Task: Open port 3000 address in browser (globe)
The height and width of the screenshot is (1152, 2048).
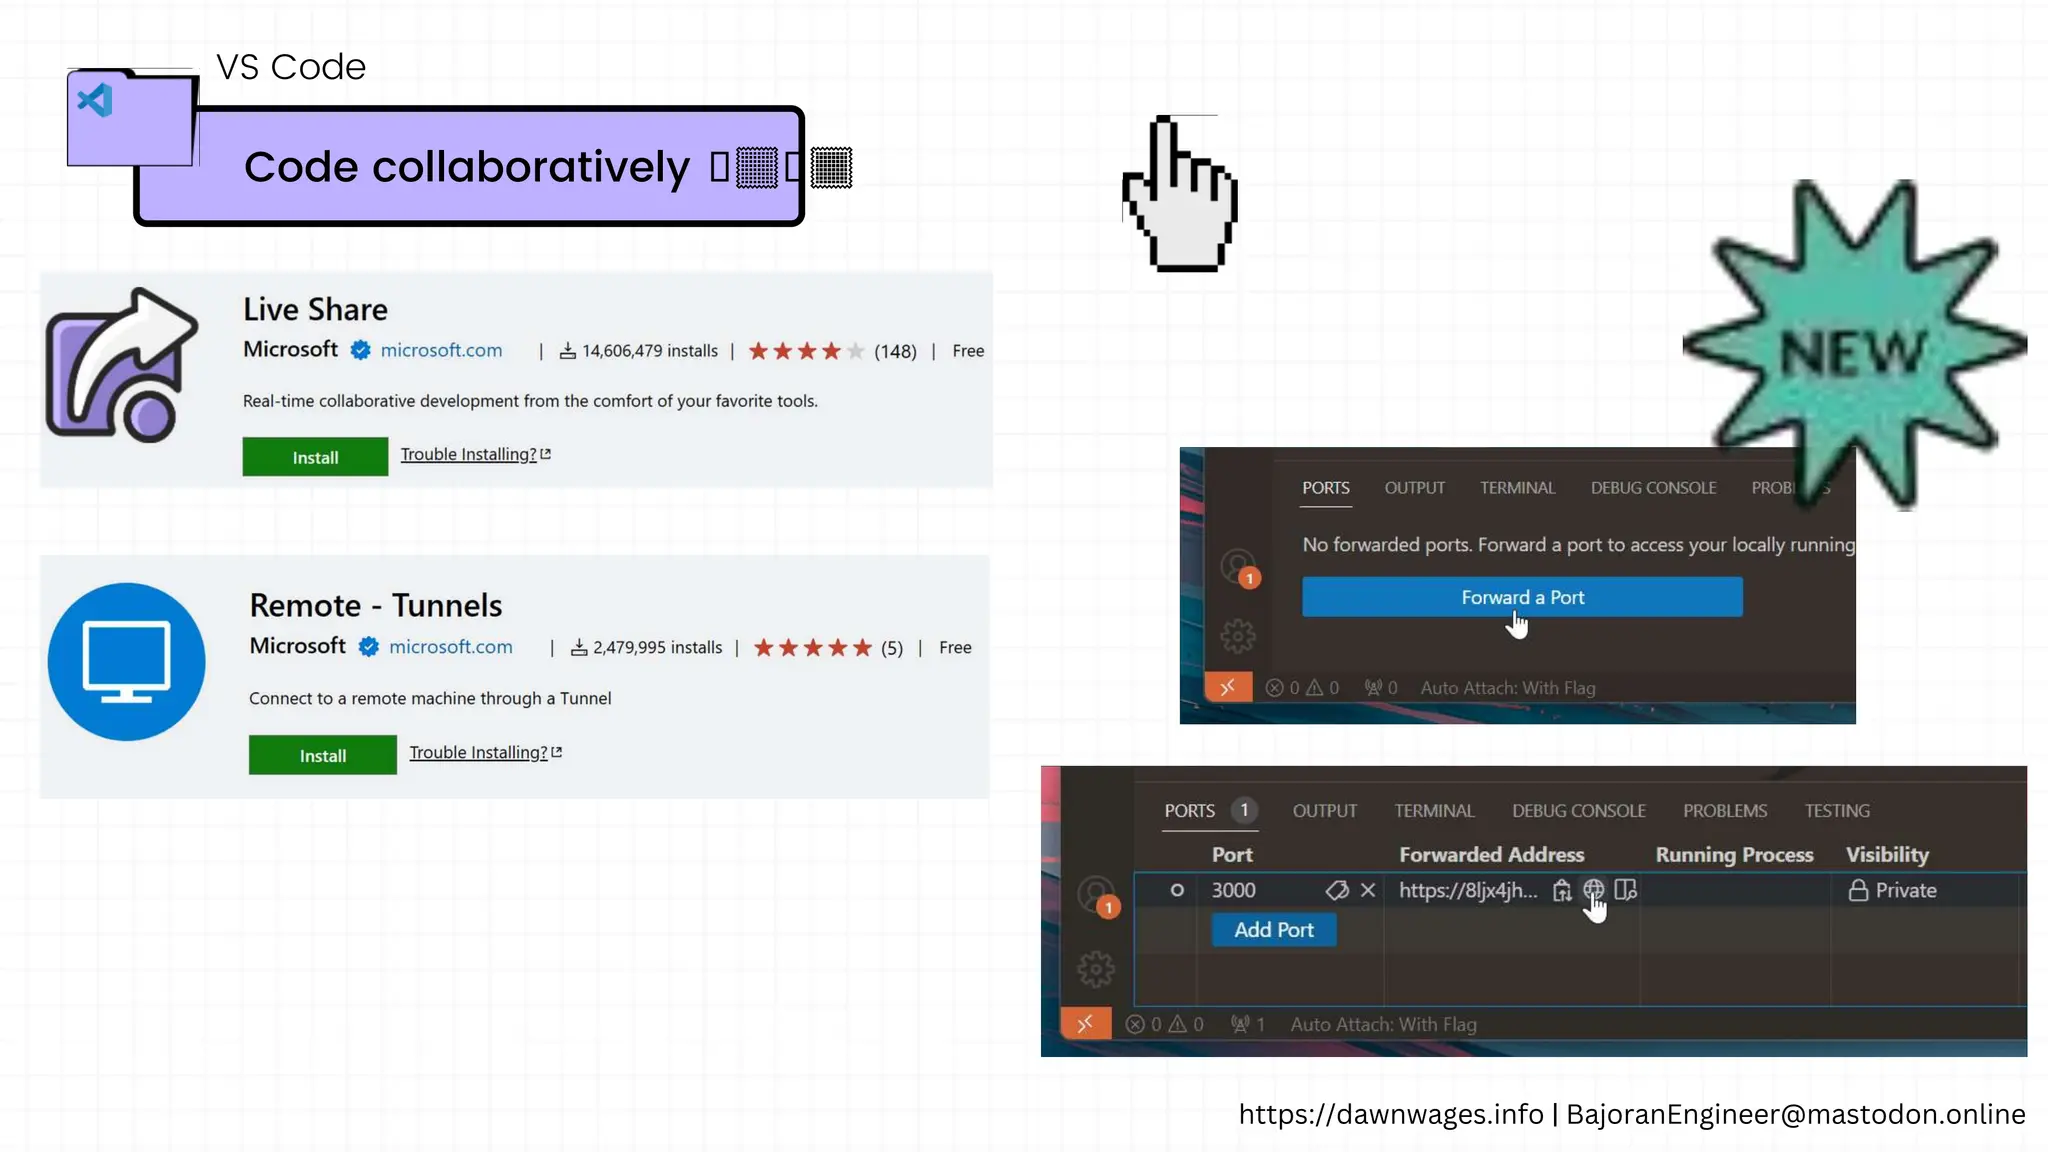Action: [1593, 889]
